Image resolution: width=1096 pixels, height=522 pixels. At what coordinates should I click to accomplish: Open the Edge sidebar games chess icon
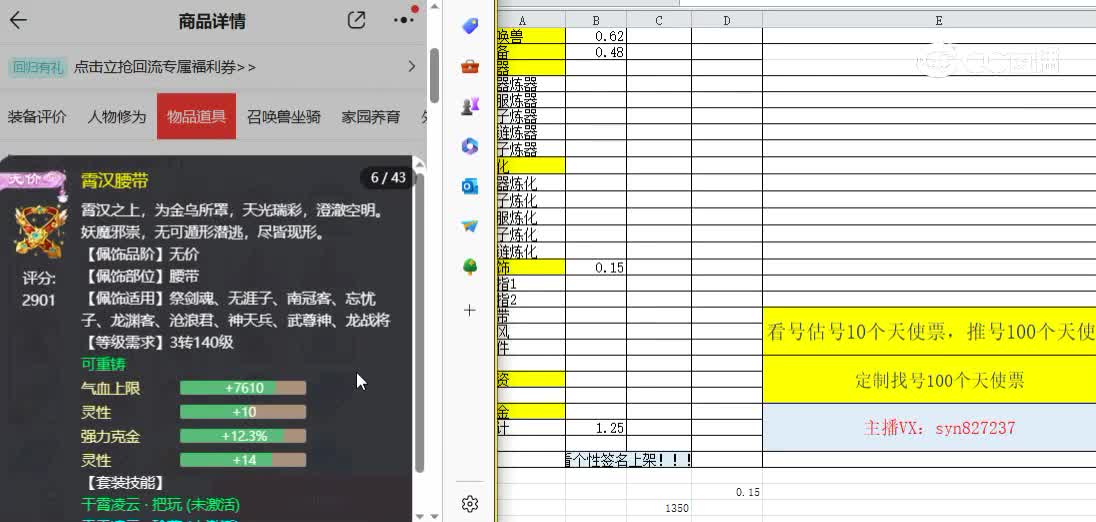click(x=470, y=106)
